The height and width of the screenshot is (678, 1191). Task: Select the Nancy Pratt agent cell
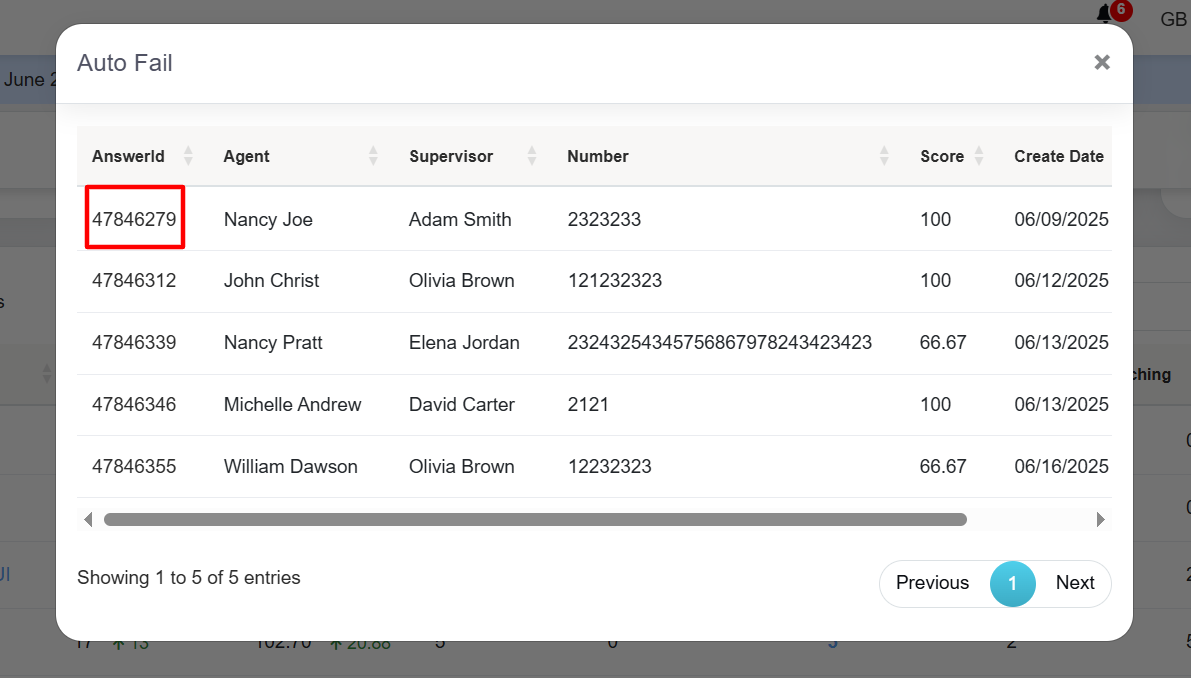coord(273,343)
